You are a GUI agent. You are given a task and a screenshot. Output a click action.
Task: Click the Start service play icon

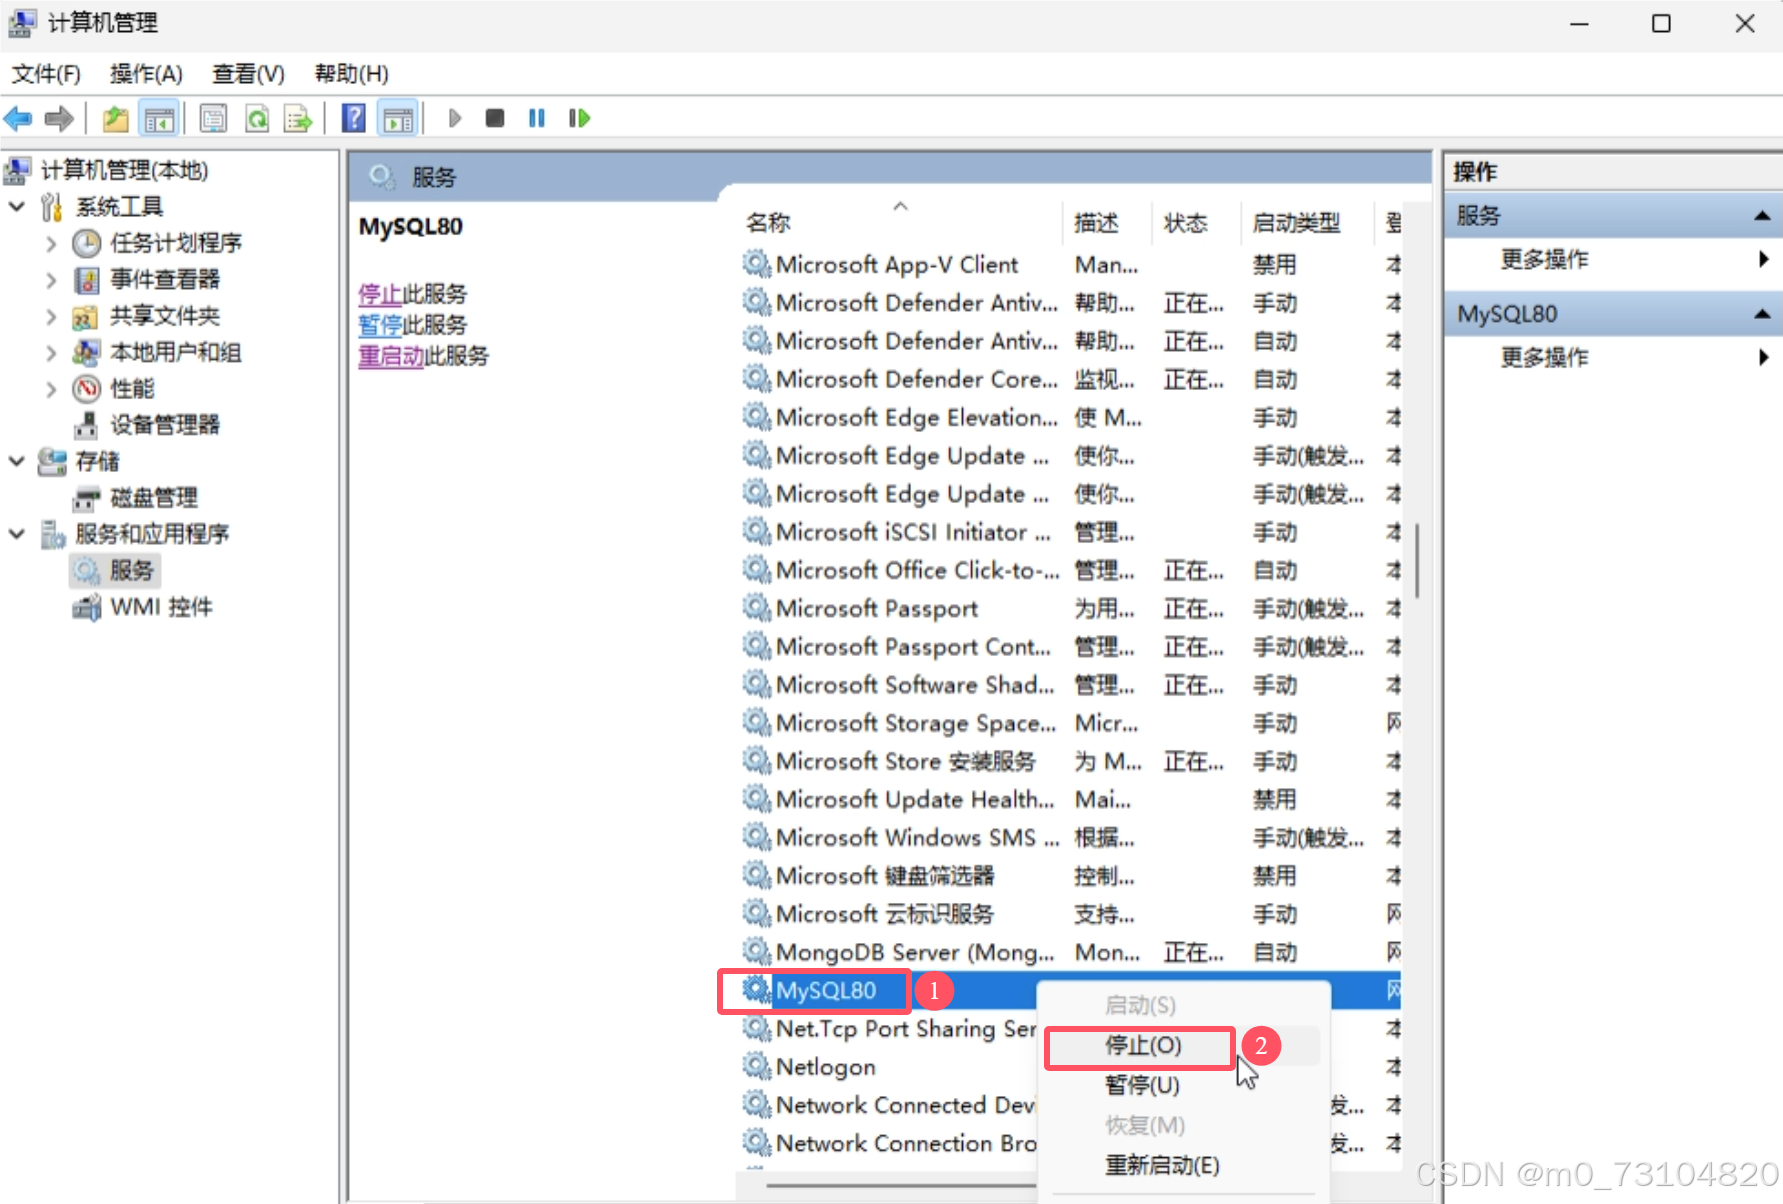coord(455,119)
